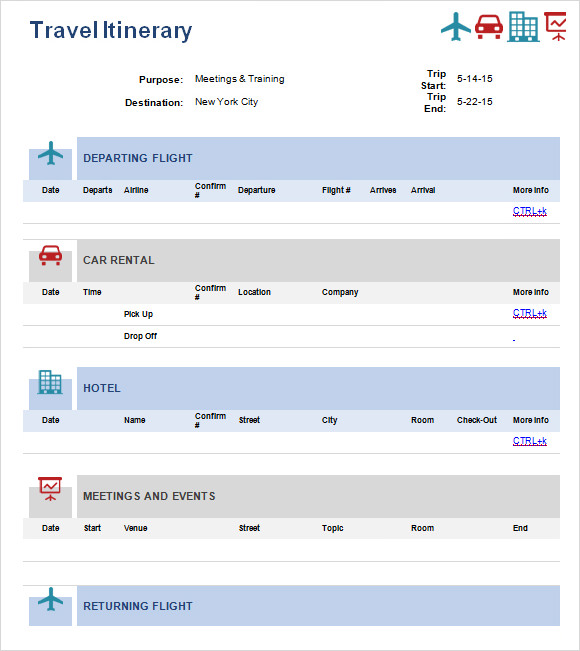Click 'Confirm #' header in Departing Flight
Viewport: 580px width, 651px height.
point(210,190)
